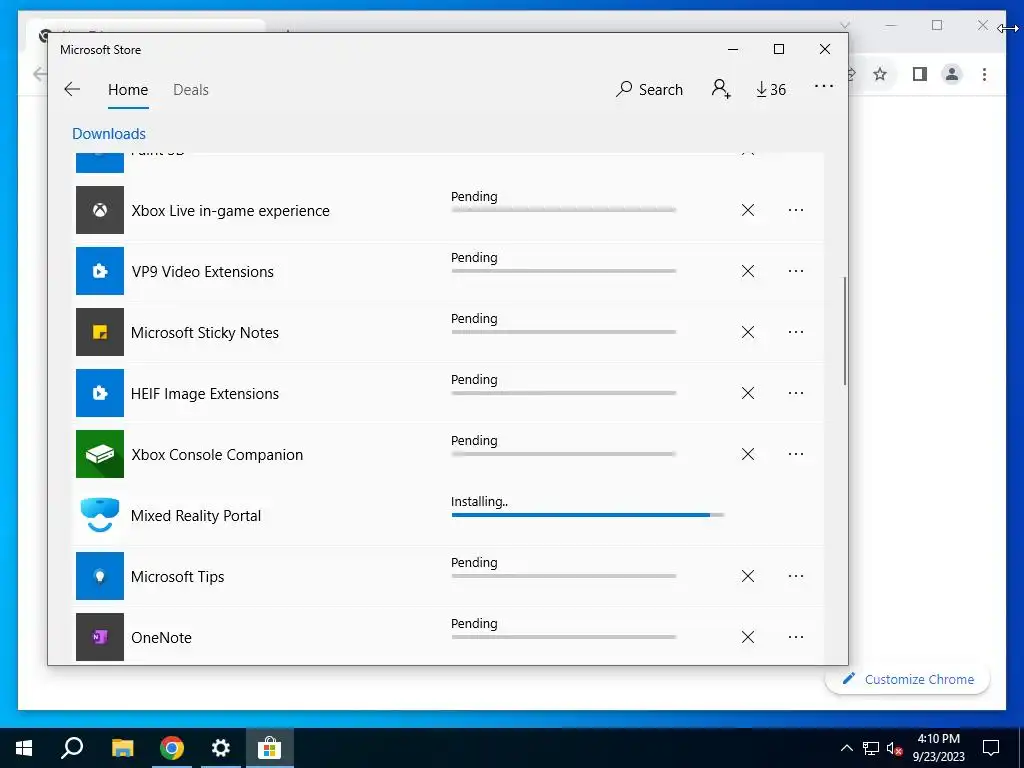The width and height of the screenshot is (1024, 768).
Task: Cancel VP9 Video Extensions download
Action: click(x=748, y=271)
